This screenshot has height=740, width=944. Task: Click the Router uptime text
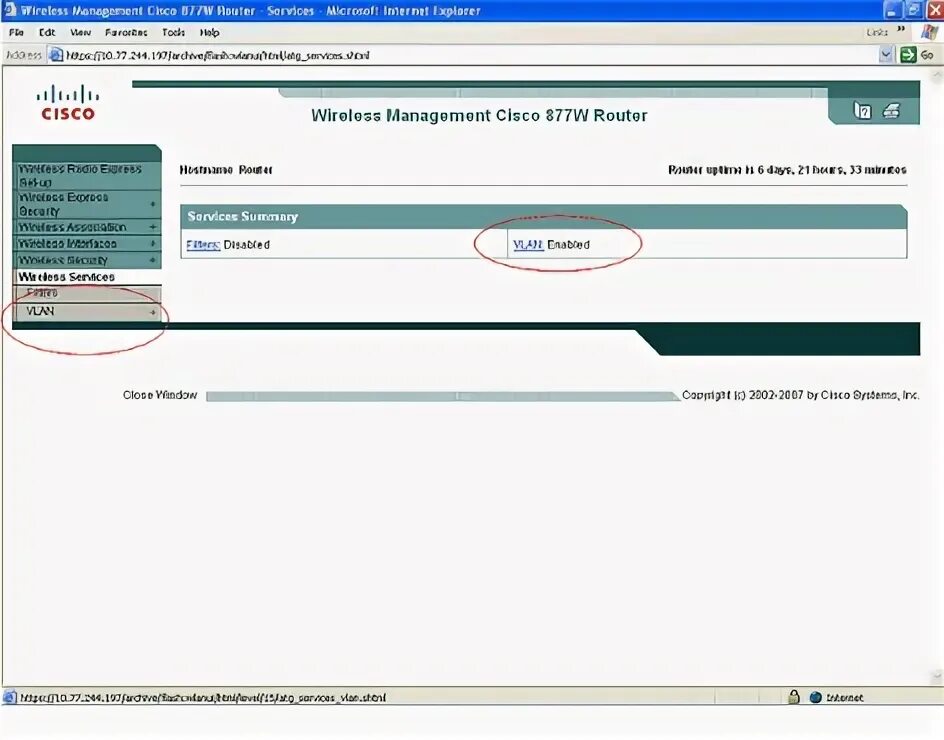click(x=787, y=170)
